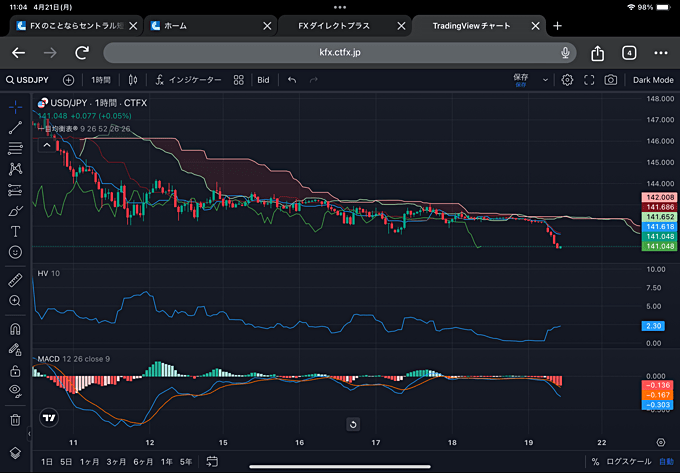Select the crosshair cursor tool
The height and width of the screenshot is (473, 680).
coord(15,107)
